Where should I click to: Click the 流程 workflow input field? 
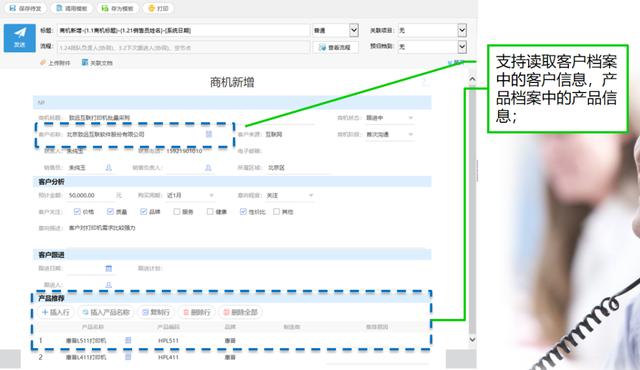pyautogui.click(x=183, y=47)
